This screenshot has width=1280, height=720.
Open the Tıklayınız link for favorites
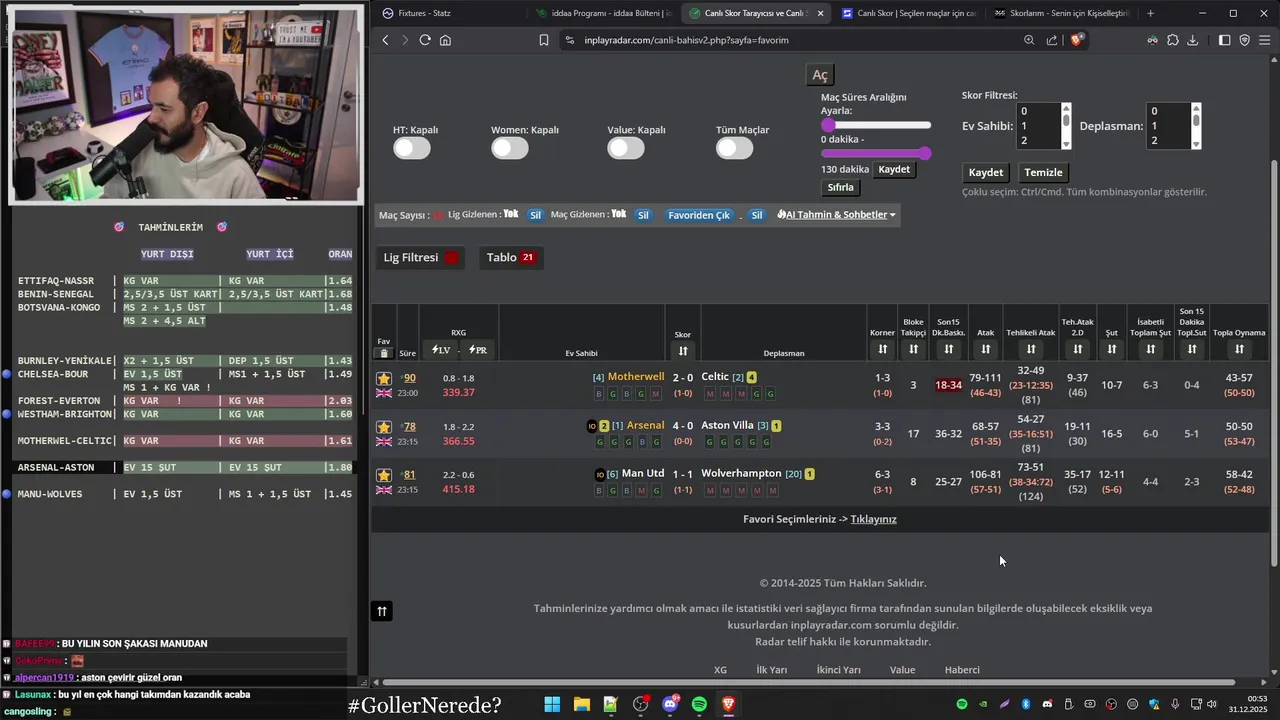pyautogui.click(x=873, y=520)
